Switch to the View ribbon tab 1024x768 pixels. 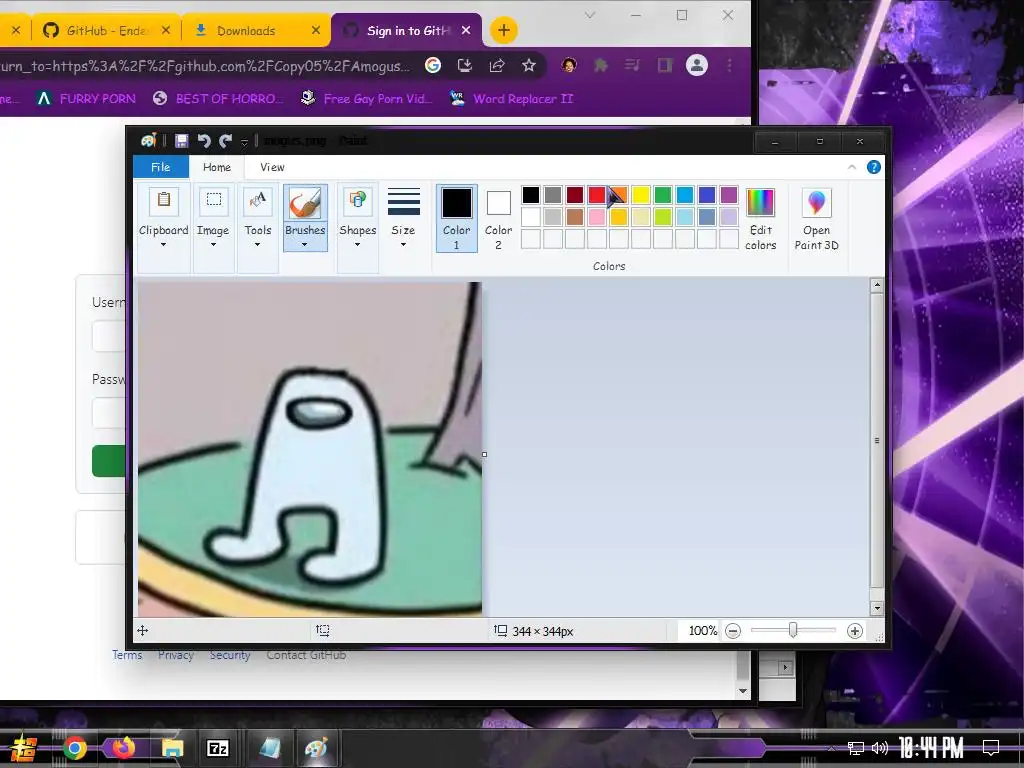click(272, 167)
